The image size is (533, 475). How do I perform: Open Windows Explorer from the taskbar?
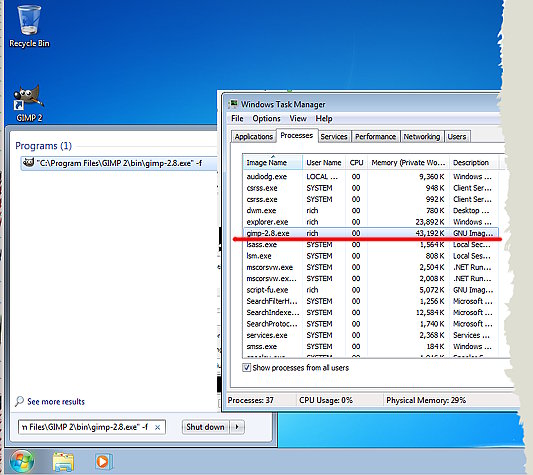tap(63, 462)
